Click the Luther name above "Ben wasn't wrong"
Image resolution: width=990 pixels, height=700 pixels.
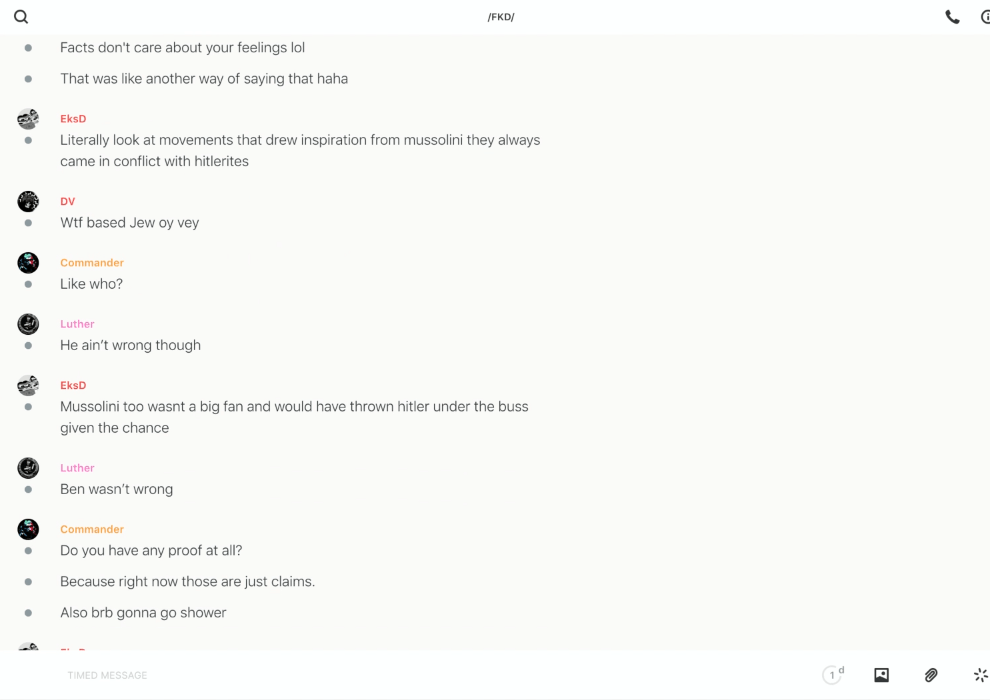pos(77,468)
